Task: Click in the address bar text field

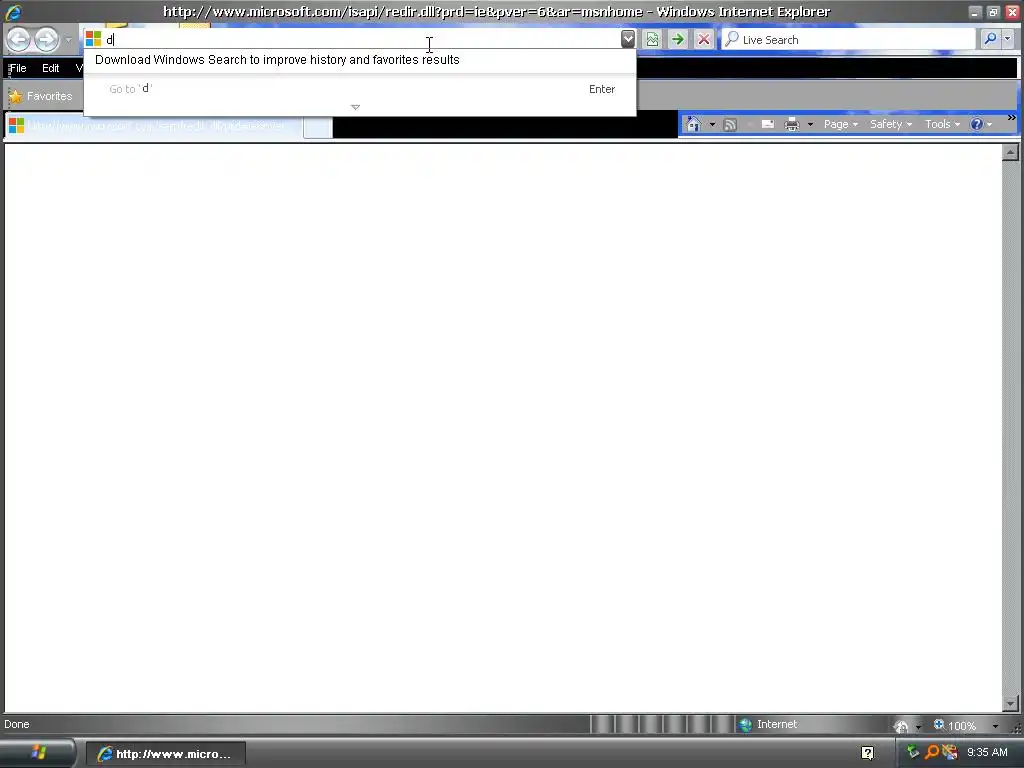Action: [362, 39]
